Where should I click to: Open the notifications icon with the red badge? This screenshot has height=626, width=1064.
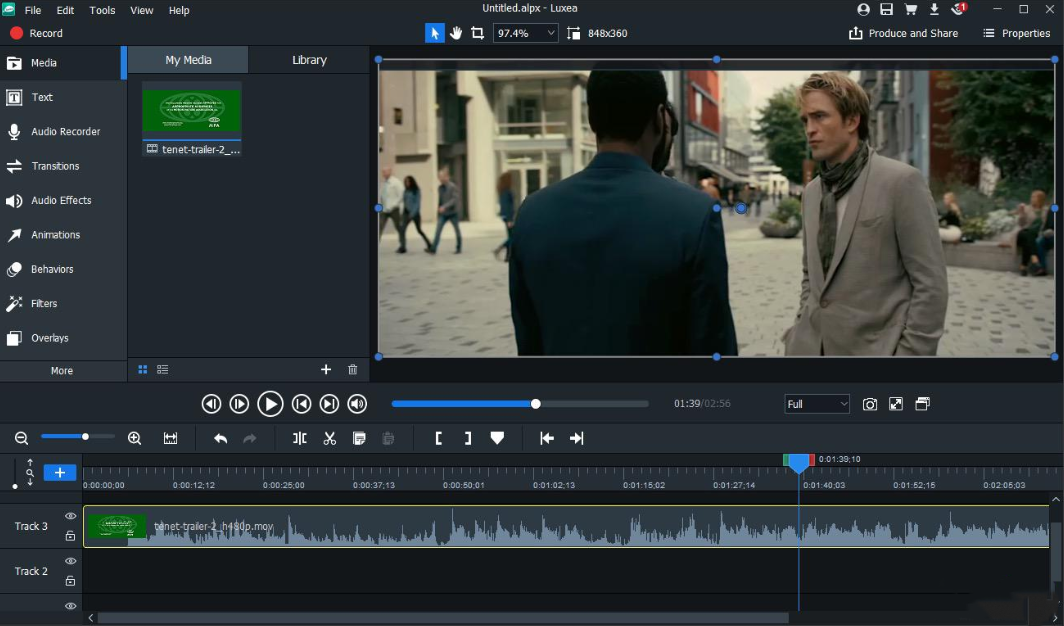tap(958, 9)
